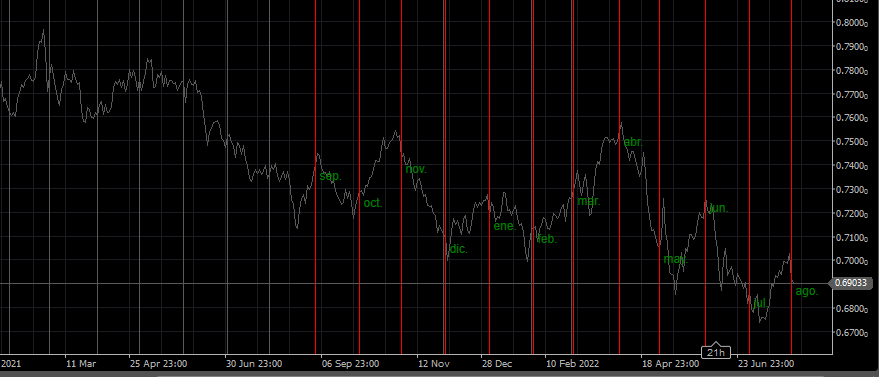
Task: Click the 'nov.' green text label
Action: [x=416, y=169]
